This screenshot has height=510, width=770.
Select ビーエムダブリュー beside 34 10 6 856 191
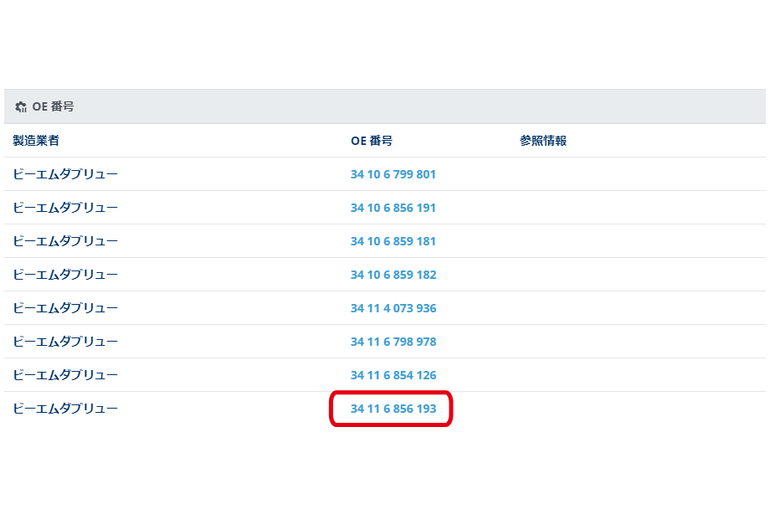click(x=65, y=208)
